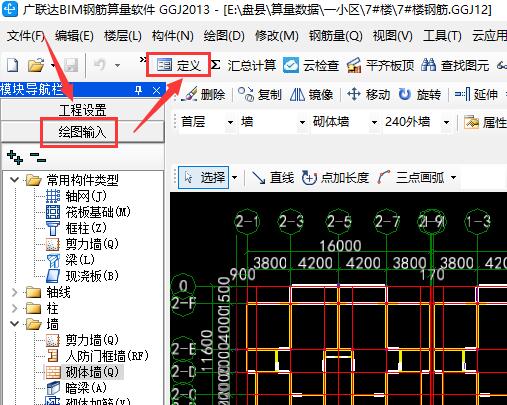Activate the 移动 move tool
The width and height of the screenshot is (507, 405).
pos(368,95)
